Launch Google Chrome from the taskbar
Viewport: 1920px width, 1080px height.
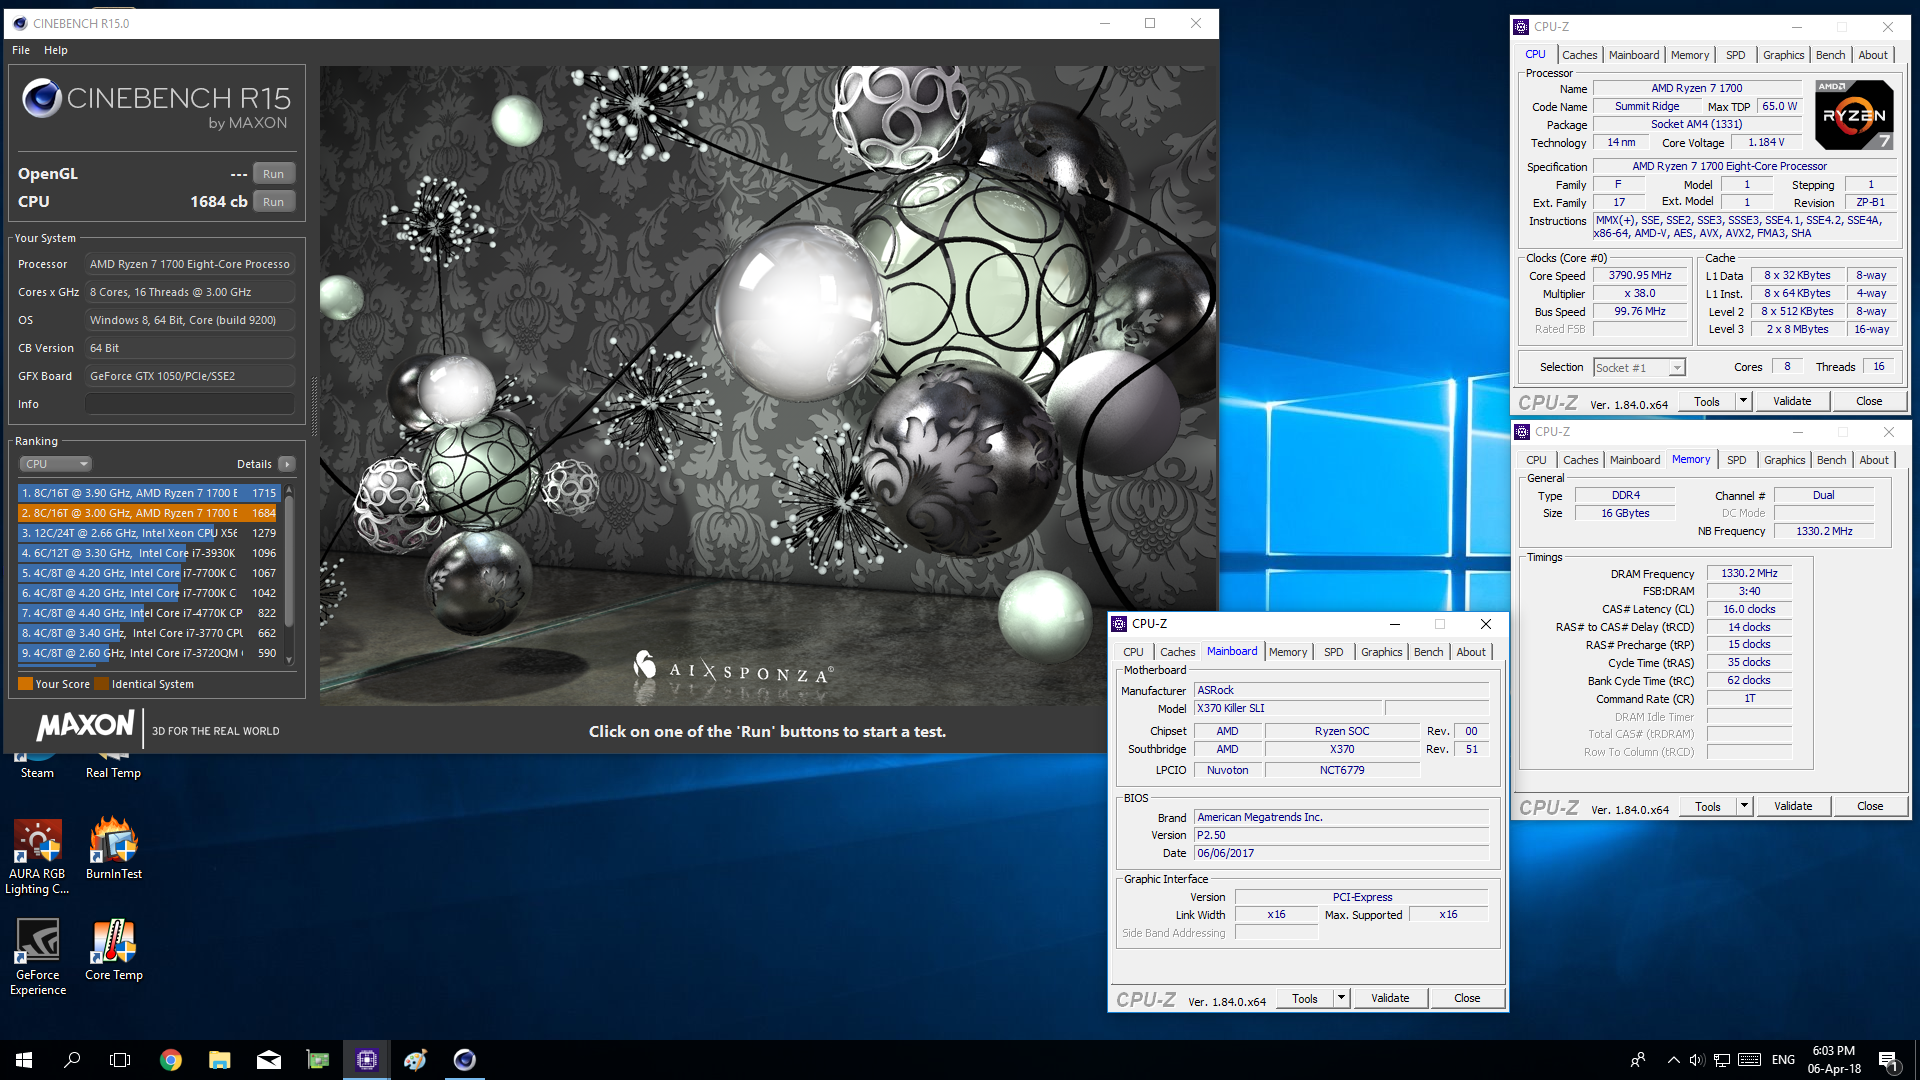click(171, 1060)
